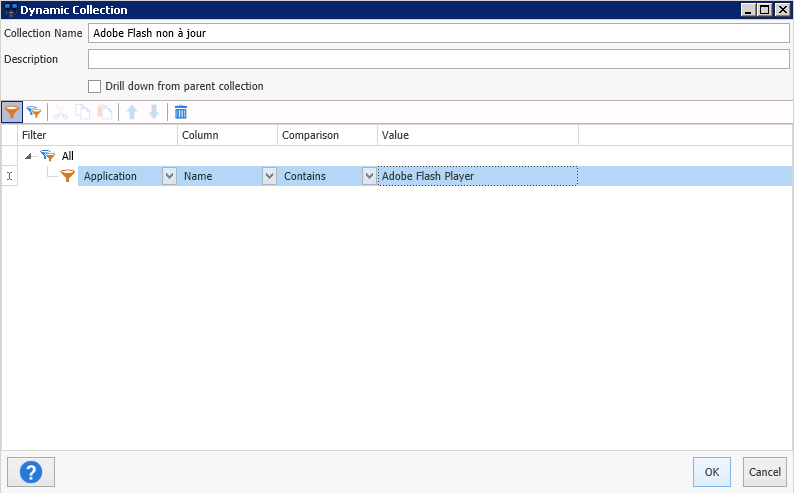
Task: Enable Drill down from parent collection
Action: point(95,86)
